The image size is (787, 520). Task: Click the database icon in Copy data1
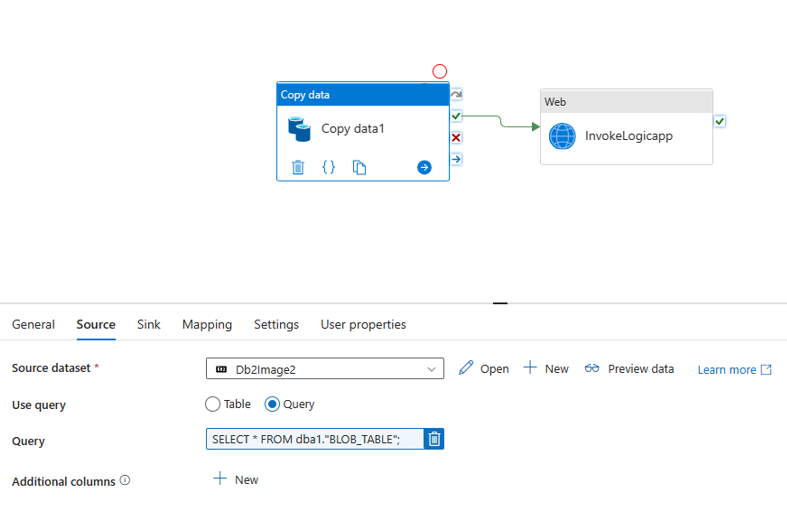pyautogui.click(x=299, y=129)
